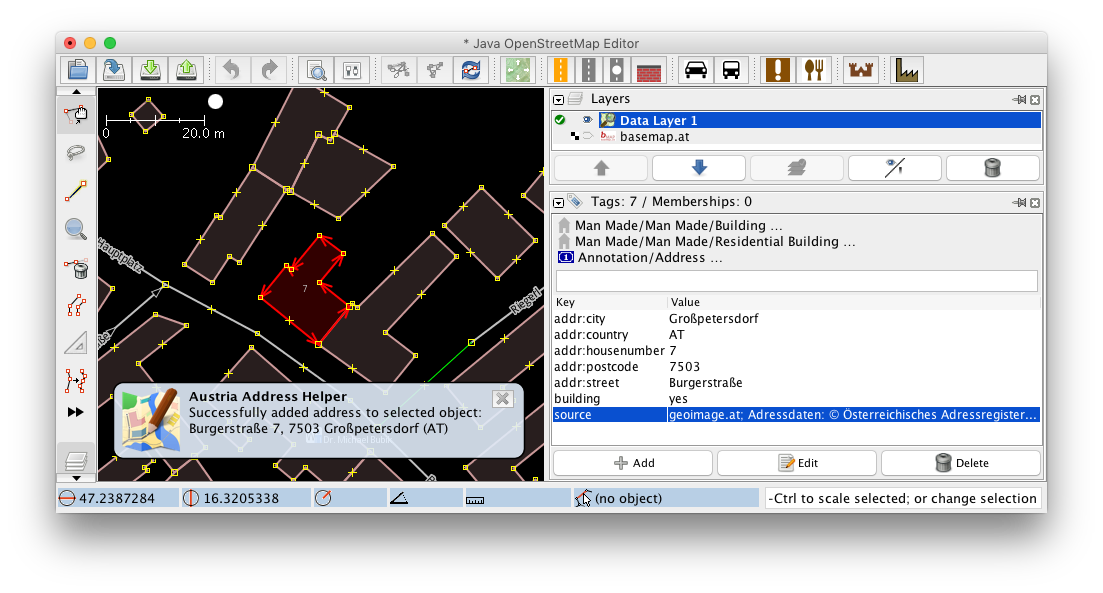Viewport: 1103px width, 593px height.
Task: Toggle the Layers panel from left sidebar
Action: click(x=76, y=461)
